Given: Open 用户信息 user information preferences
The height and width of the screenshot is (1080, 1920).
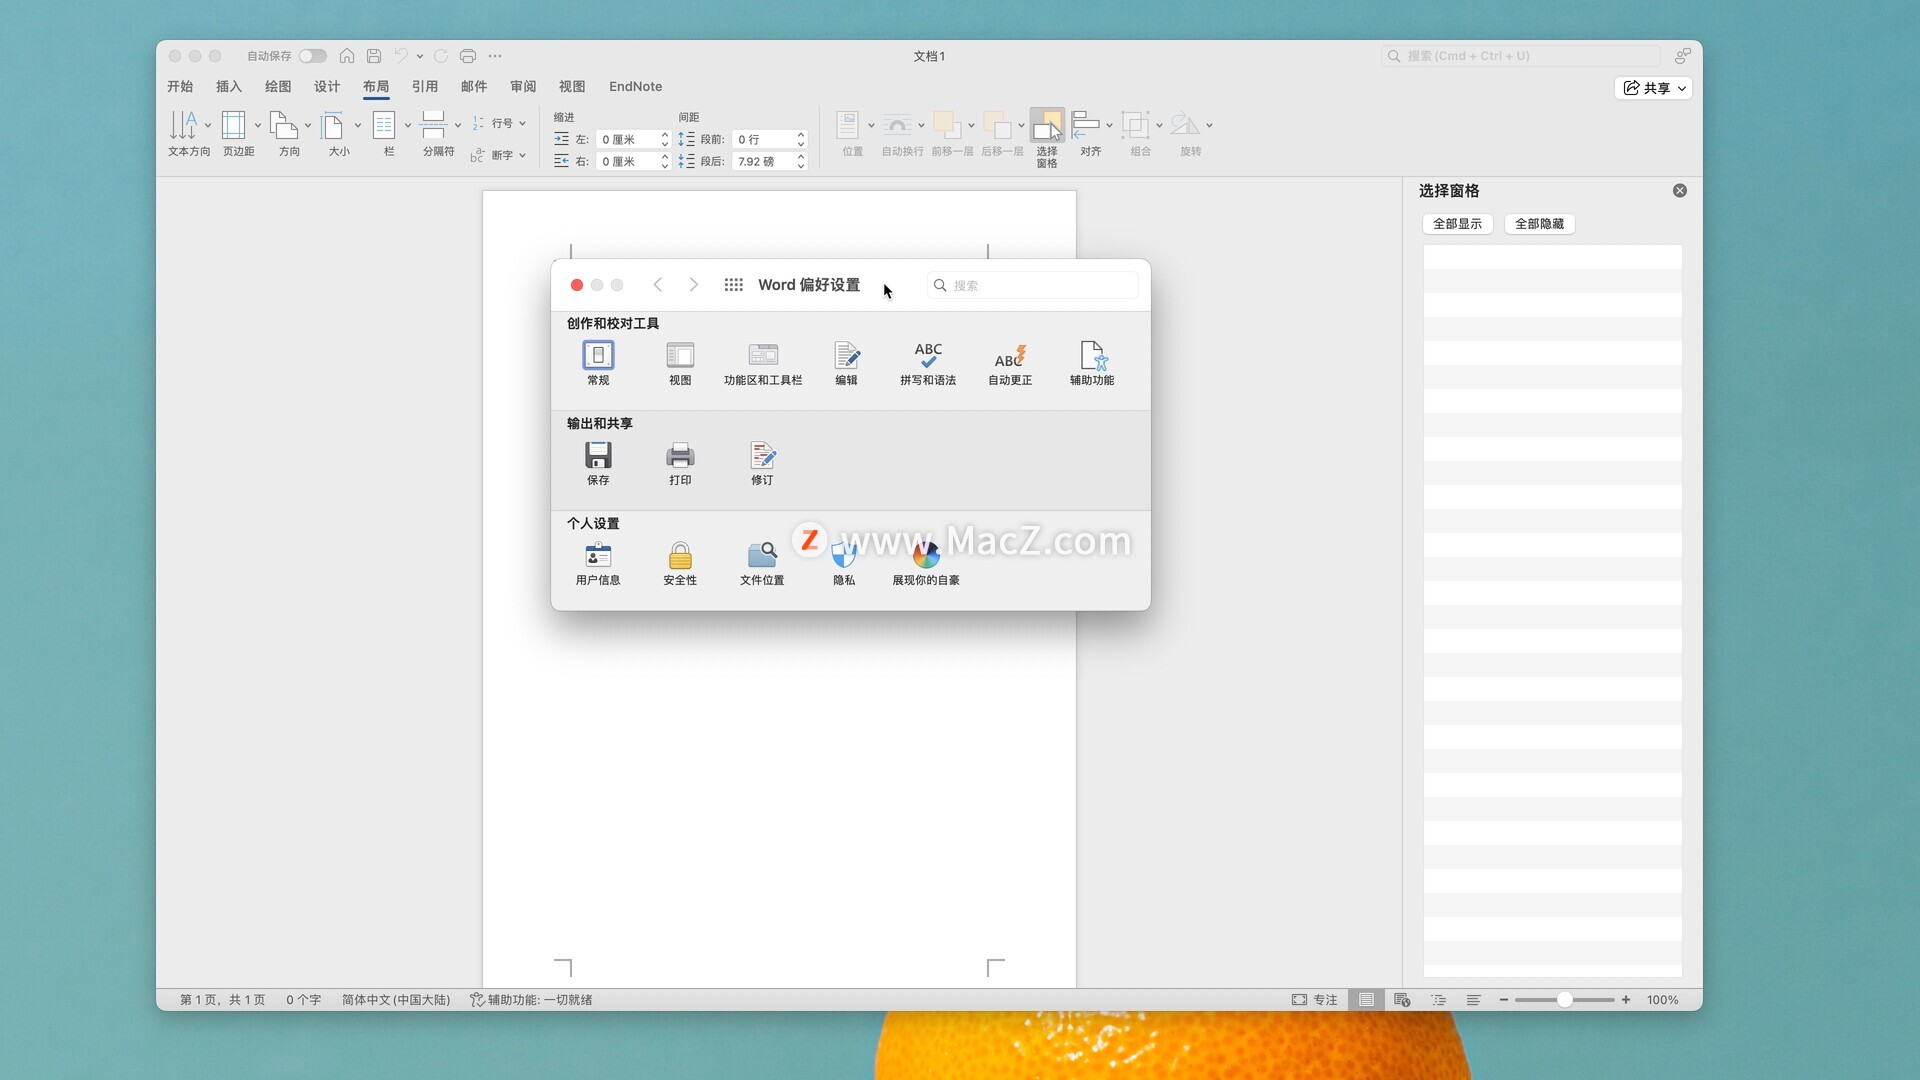Looking at the screenshot, I should pyautogui.click(x=598, y=563).
